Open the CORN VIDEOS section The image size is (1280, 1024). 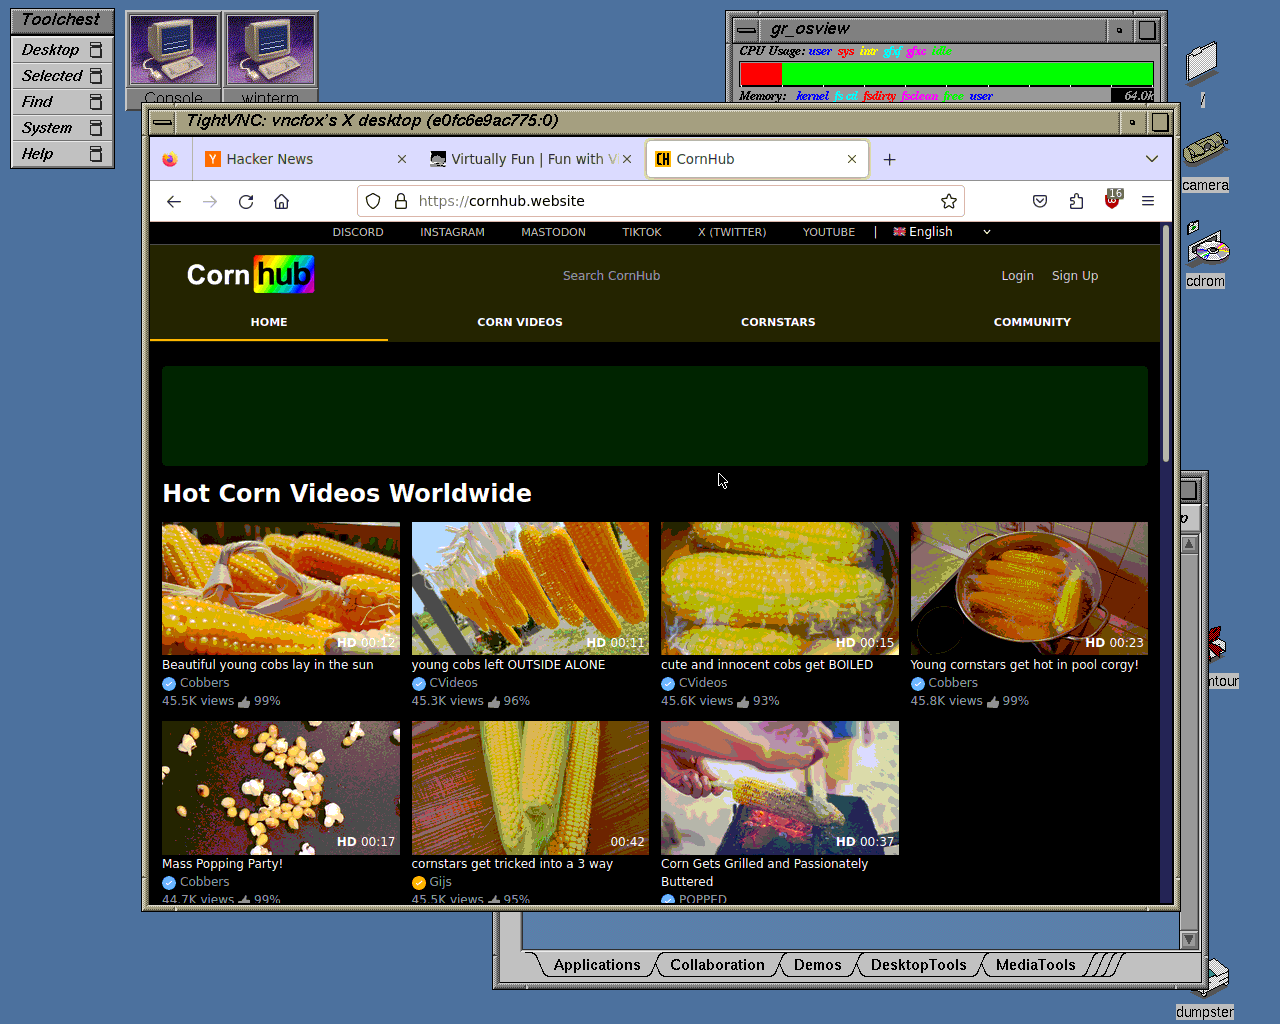coord(520,322)
